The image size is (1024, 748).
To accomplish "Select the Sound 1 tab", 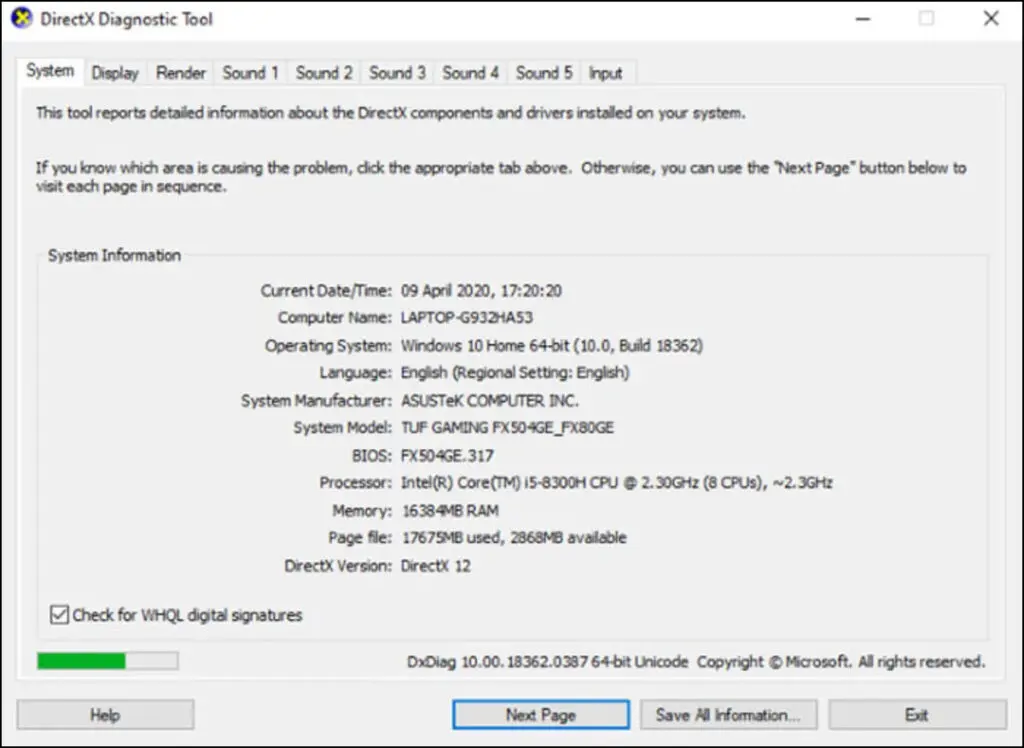I will (250, 72).
